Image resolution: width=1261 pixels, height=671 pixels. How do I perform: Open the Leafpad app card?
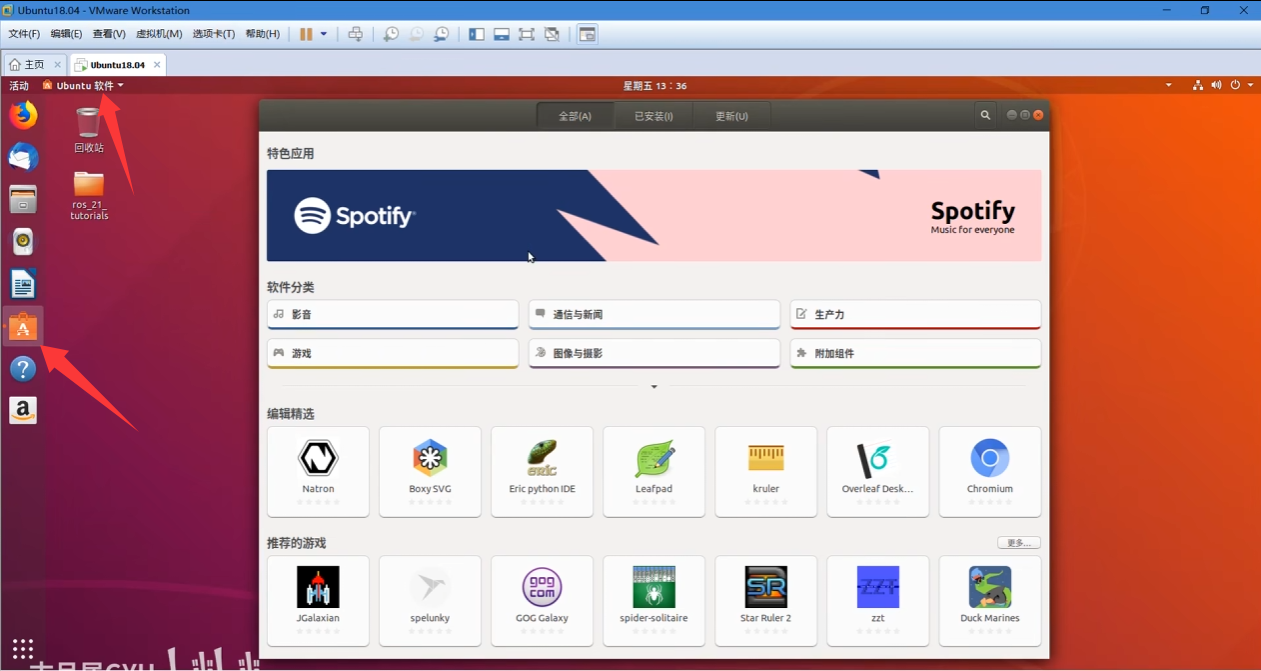click(654, 472)
